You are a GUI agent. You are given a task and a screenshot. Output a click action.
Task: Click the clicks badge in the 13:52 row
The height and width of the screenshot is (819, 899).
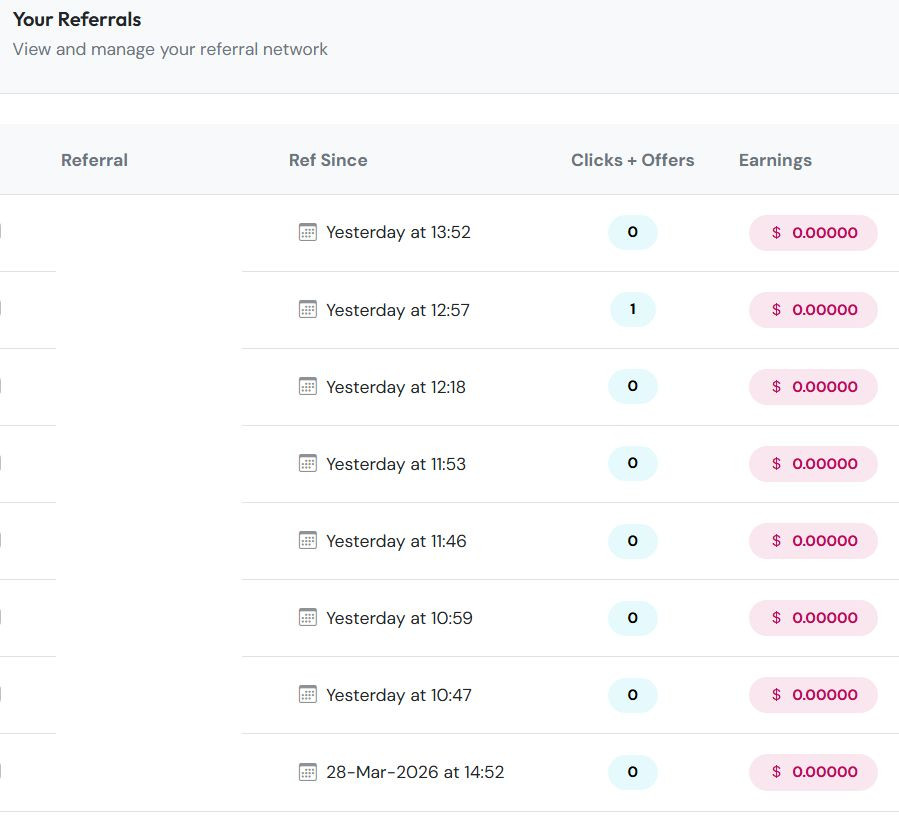tap(632, 232)
